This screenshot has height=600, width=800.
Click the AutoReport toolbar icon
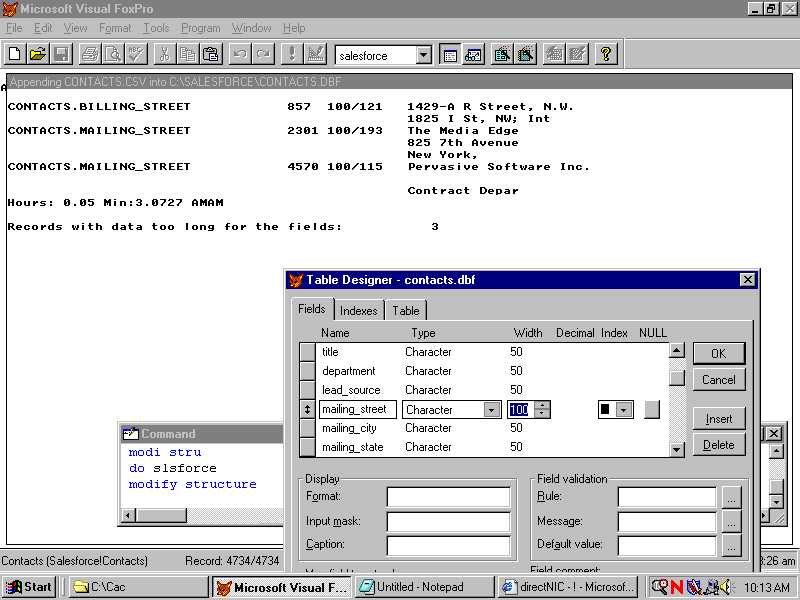(578, 54)
